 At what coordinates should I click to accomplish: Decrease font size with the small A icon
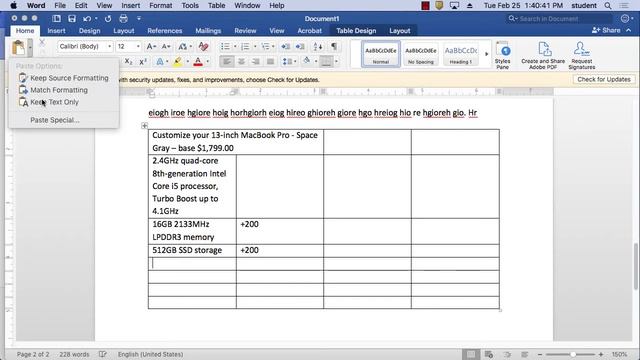click(x=166, y=47)
